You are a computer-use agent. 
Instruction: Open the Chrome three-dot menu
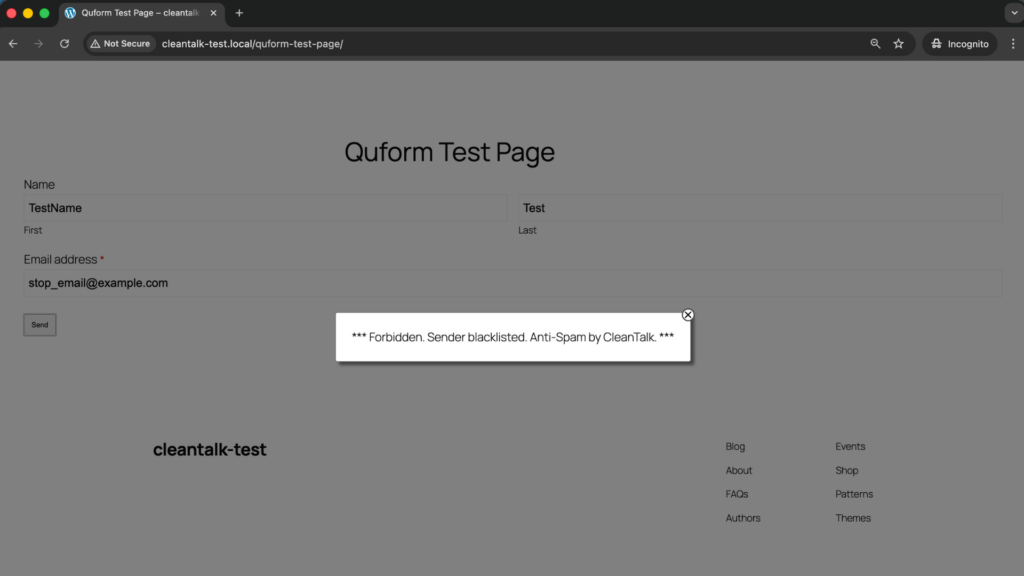pyautogui.click(x=1013, y=44)
